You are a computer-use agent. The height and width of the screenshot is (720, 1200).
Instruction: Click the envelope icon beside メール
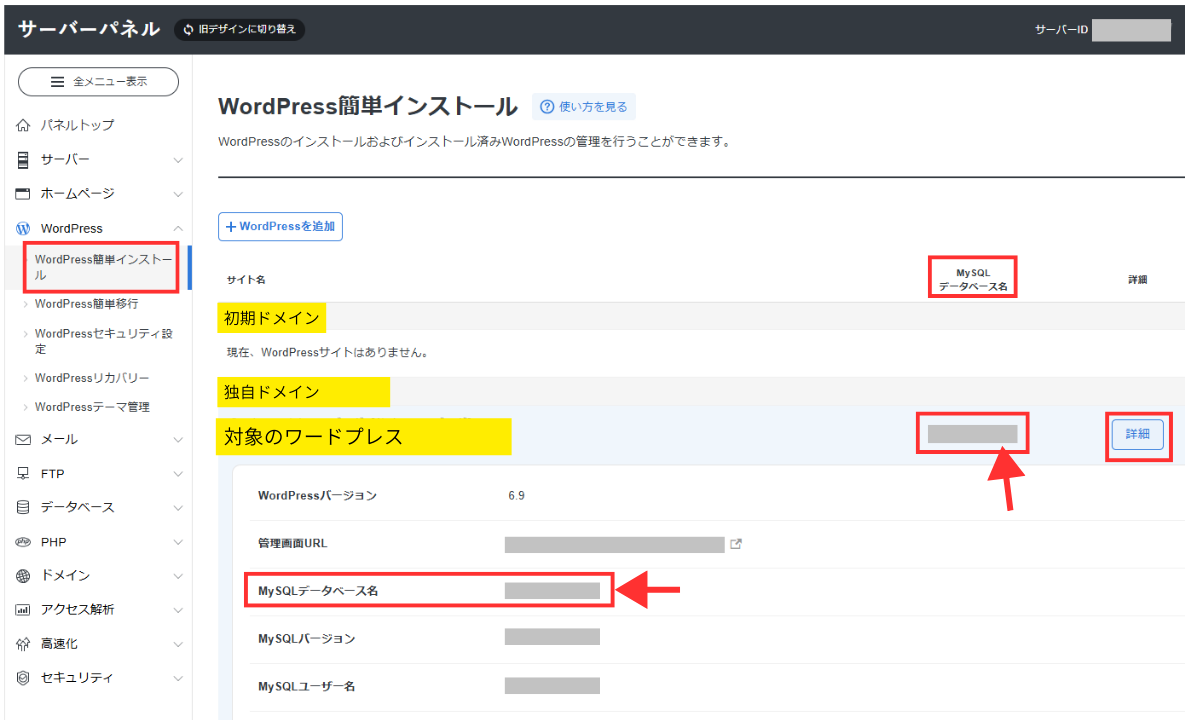(24, 439)
